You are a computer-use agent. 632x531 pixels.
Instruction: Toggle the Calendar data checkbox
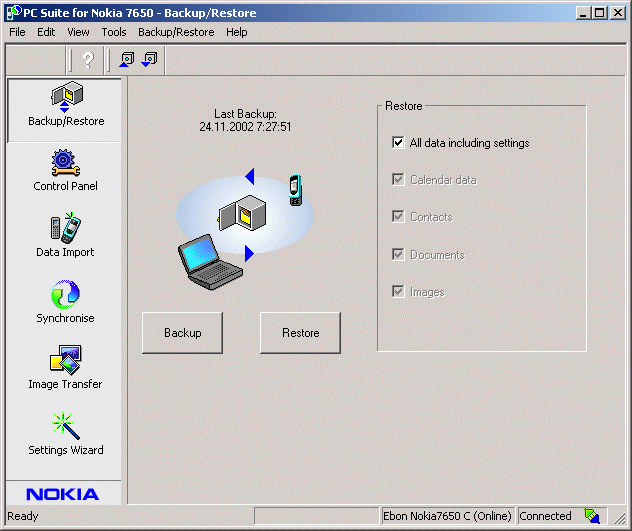click(398, 179)
